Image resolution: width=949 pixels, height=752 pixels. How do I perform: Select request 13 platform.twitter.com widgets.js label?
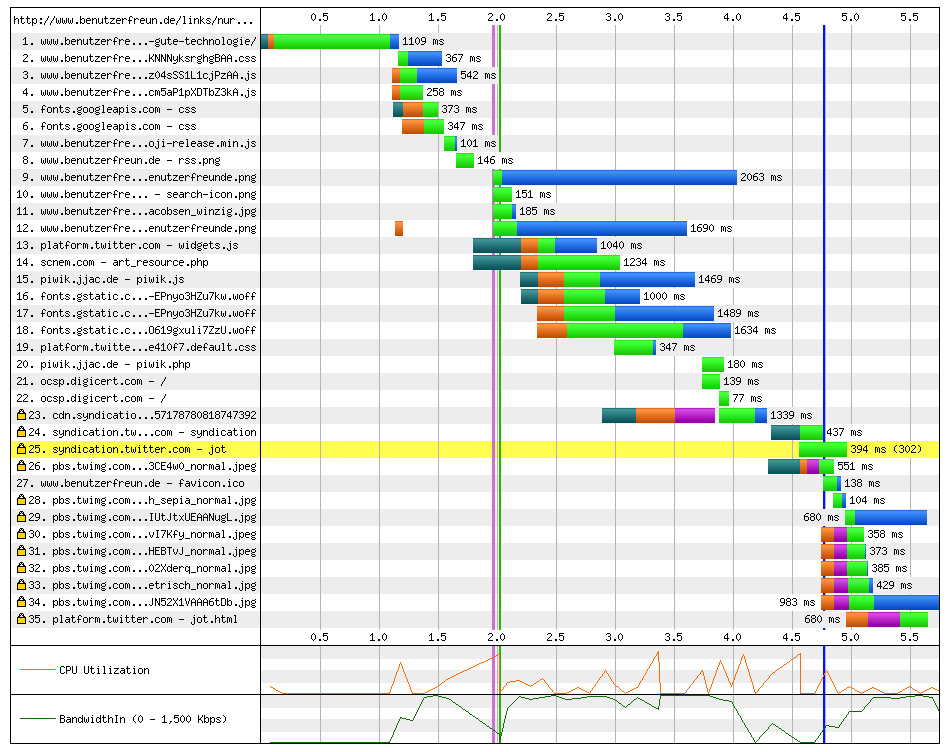[127, 245]
